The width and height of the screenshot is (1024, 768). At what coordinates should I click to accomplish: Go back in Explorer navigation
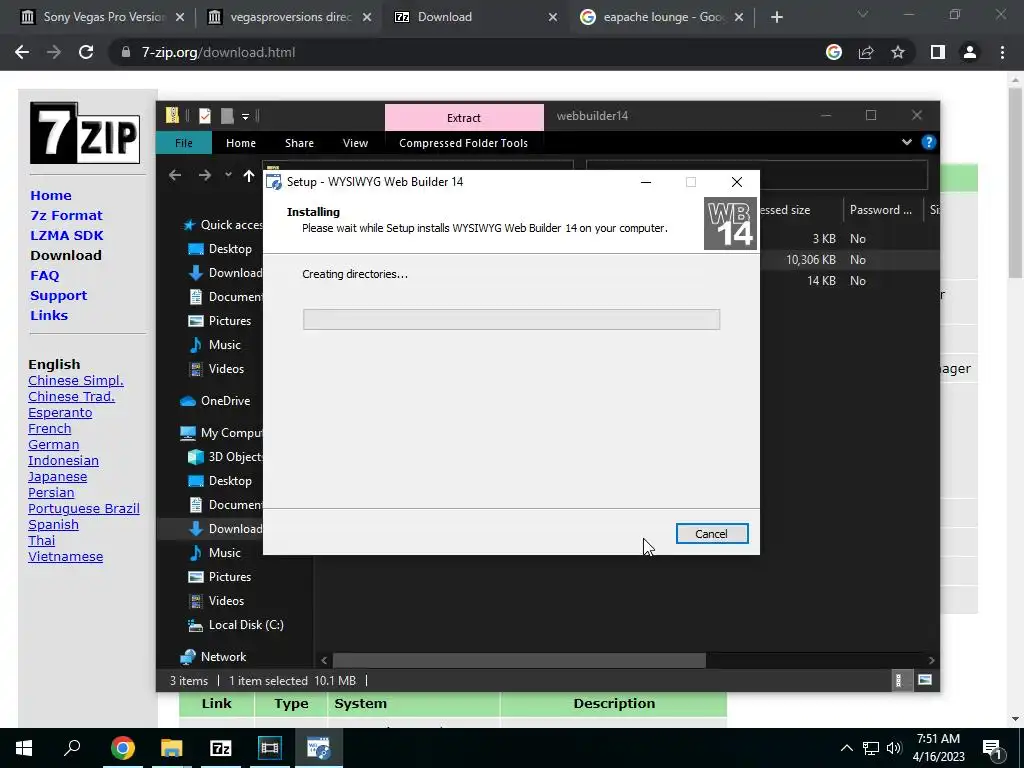click(x=174, y=175)
